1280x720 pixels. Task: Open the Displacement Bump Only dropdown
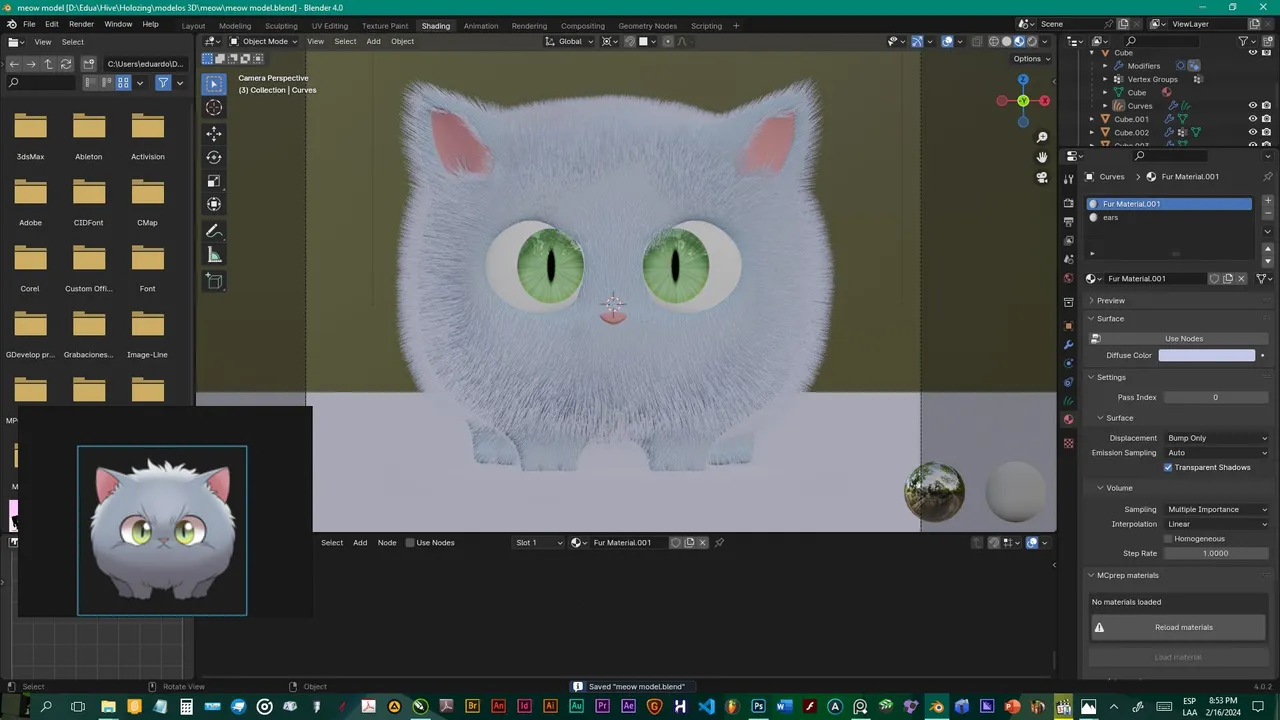pos(1217,438)
